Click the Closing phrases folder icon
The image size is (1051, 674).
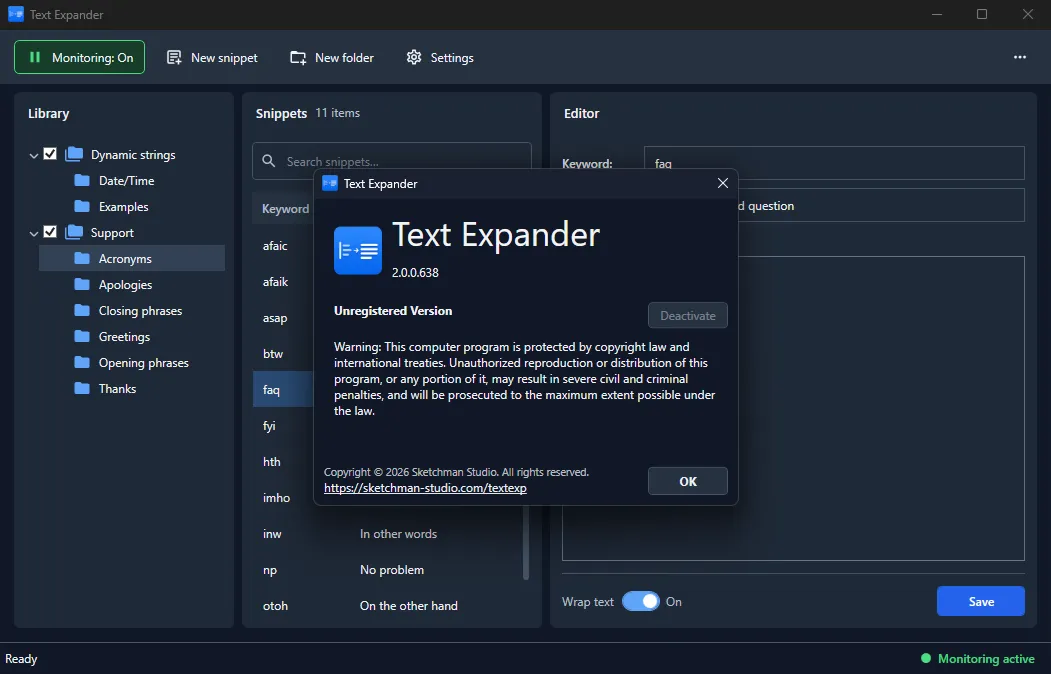coord(82,311)
